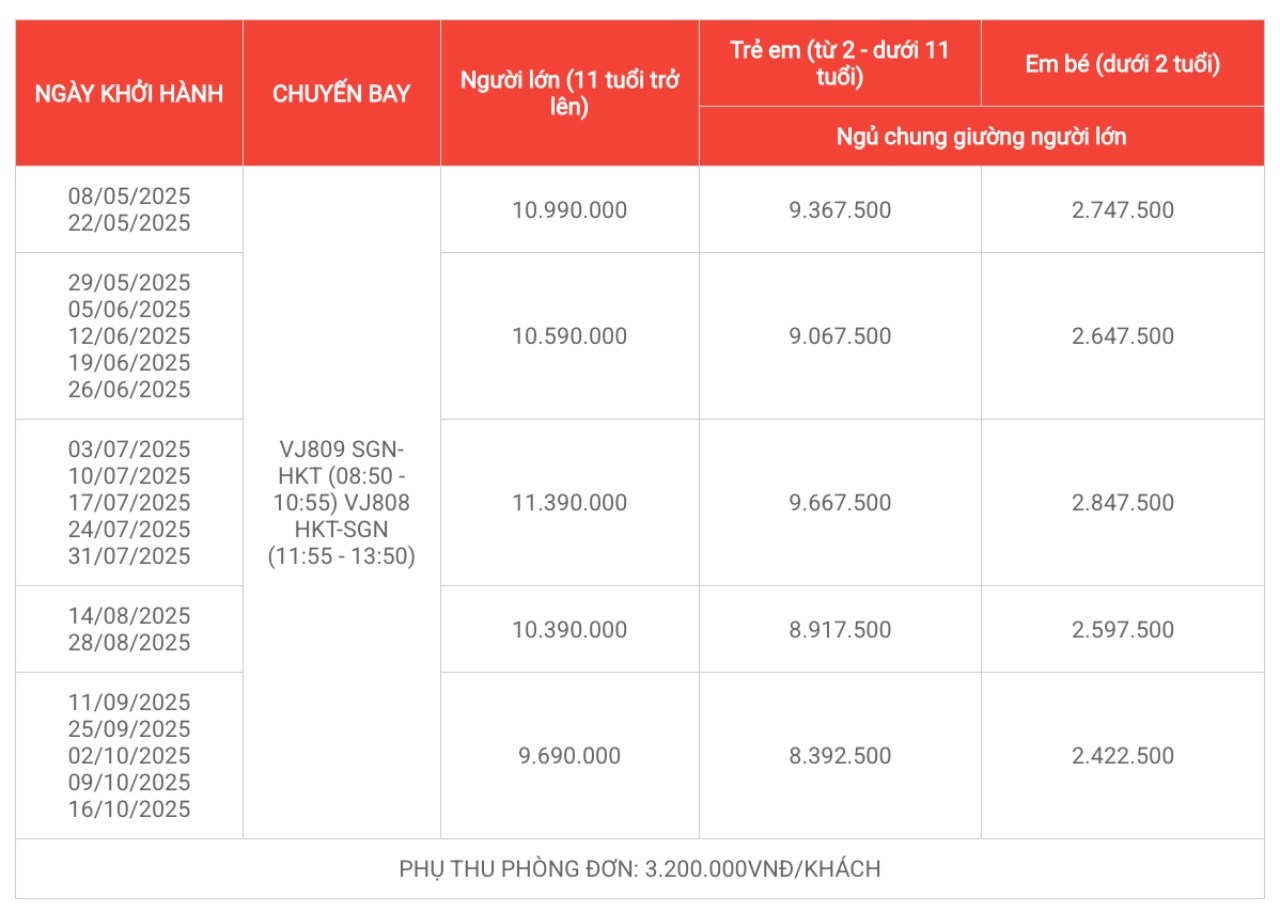Image resolution: width=1280 pixels, height=912 pixels.
Task: Click adult price 10.590.000
Action: tap(570, 336)
